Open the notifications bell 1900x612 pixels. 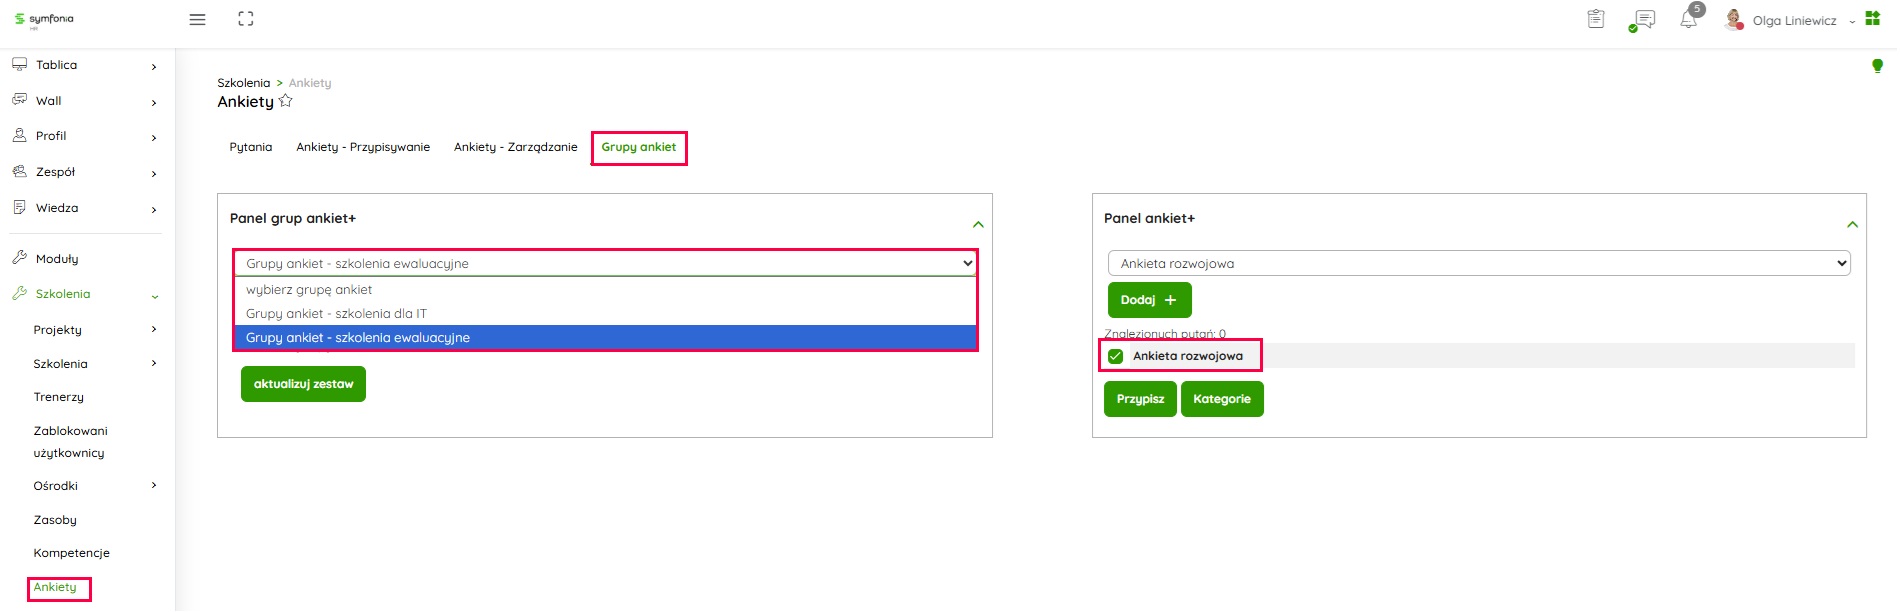1689,19
